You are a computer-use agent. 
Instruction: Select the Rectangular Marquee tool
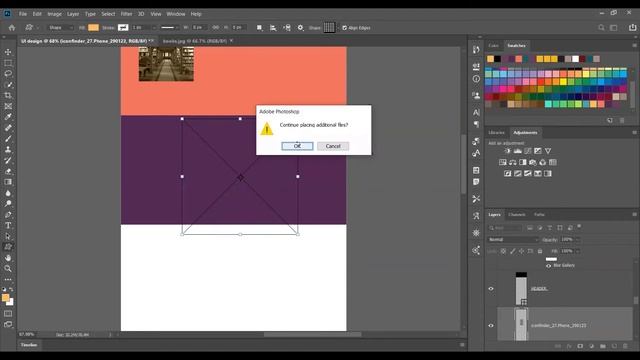[8, 63]
